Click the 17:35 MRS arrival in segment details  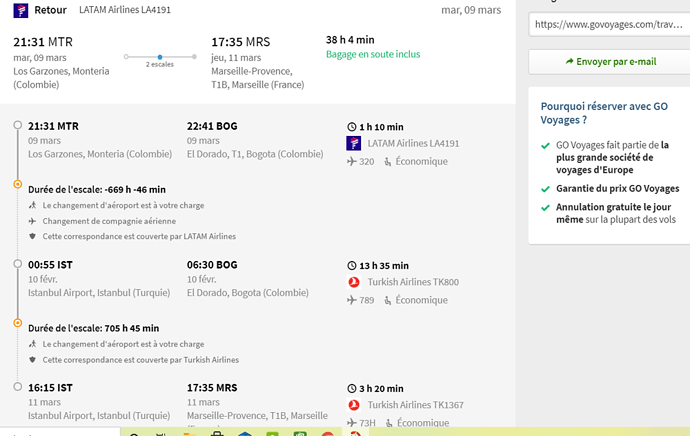pos(212,388)
